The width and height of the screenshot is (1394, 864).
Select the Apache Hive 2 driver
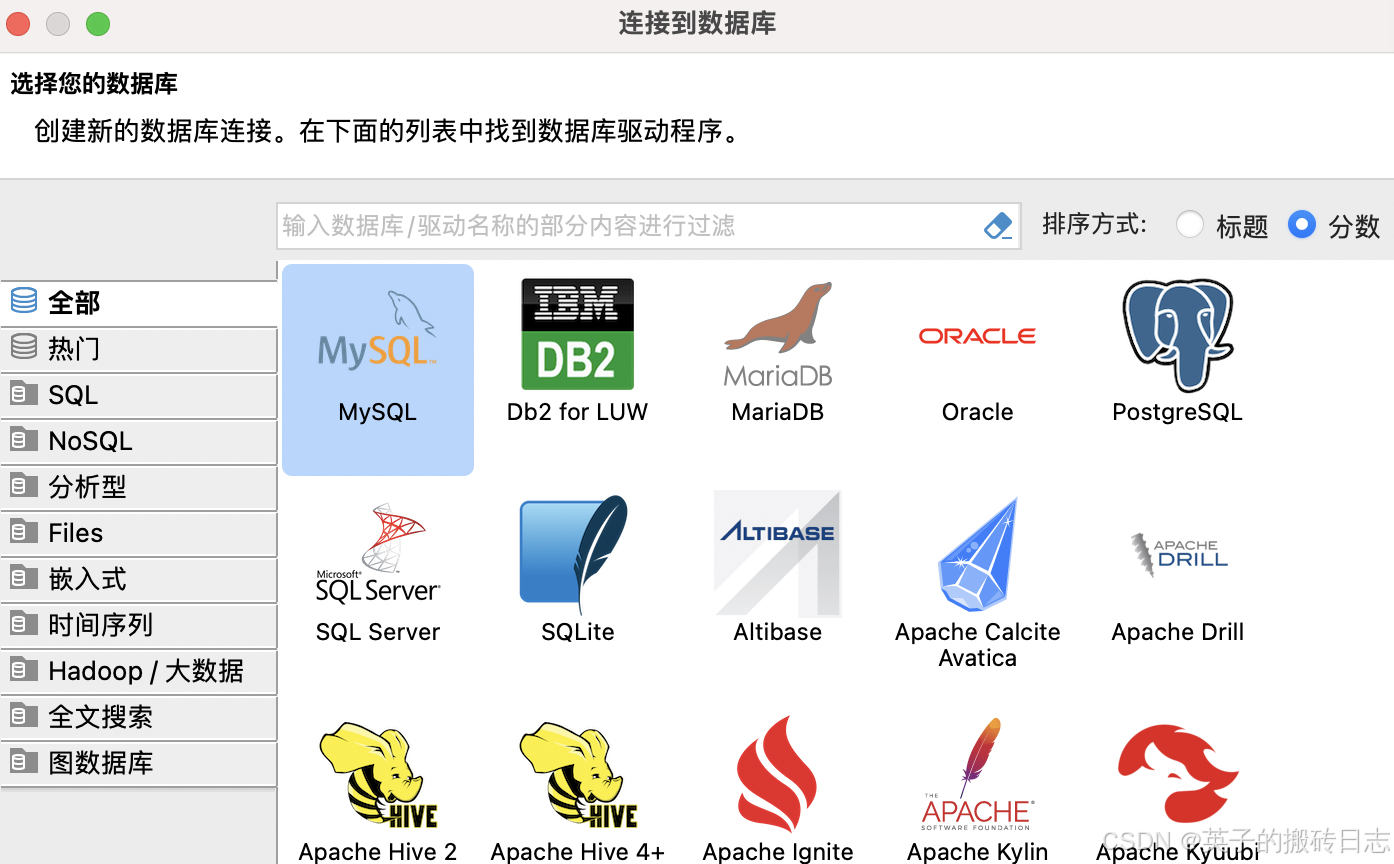[x=378, y=792]
